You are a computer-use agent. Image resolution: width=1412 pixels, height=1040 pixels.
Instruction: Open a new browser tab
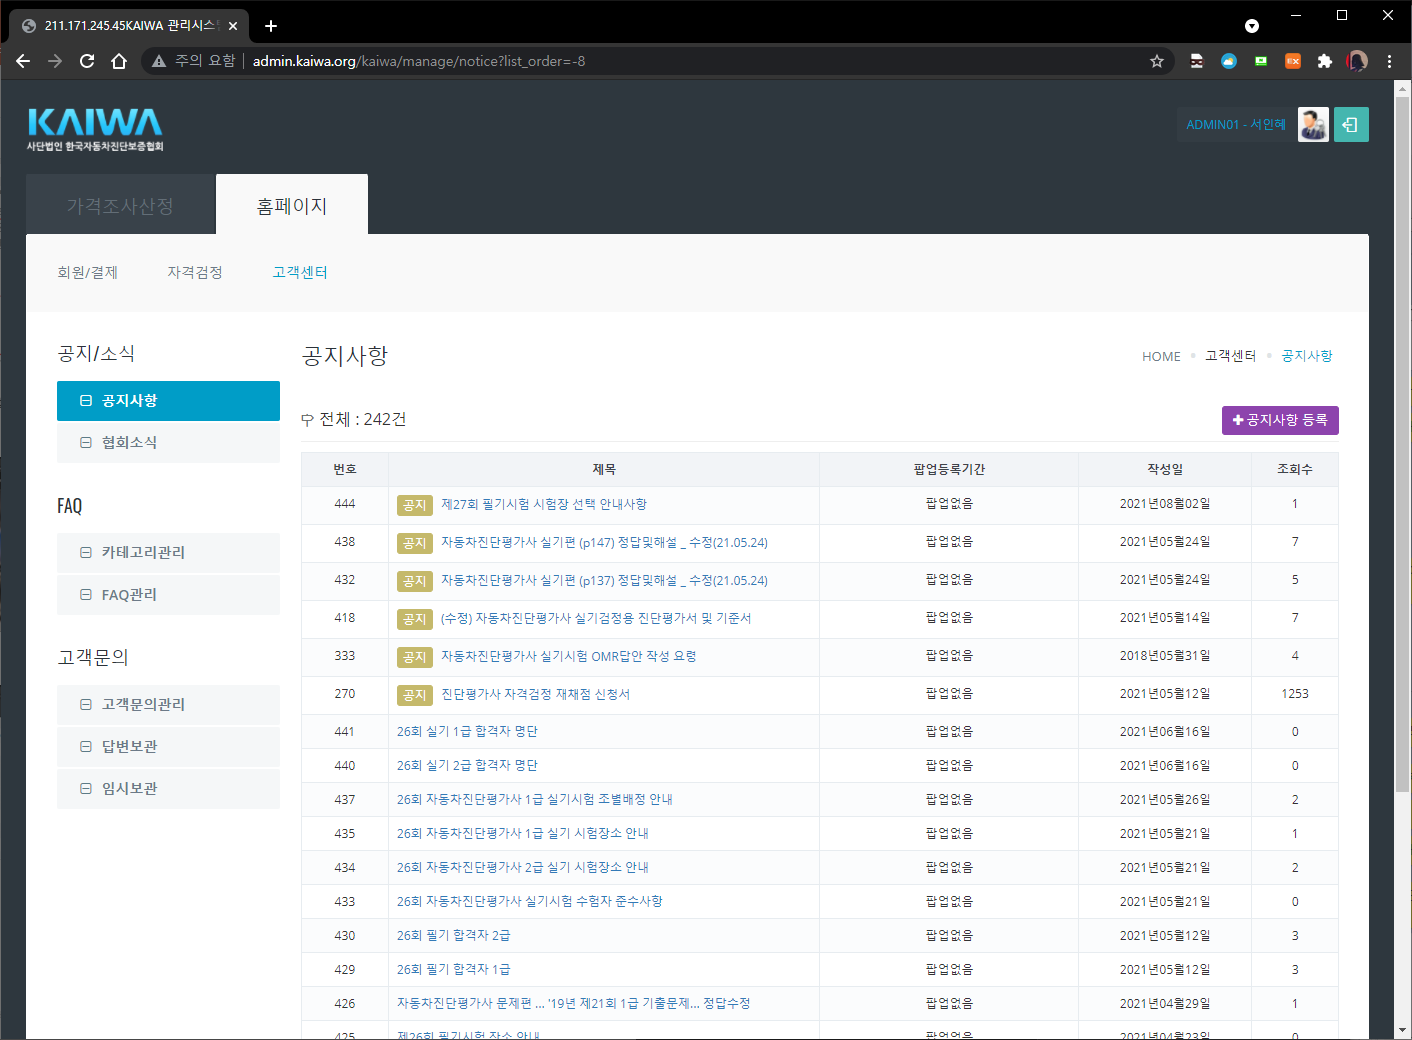click(x=271, y=26)
